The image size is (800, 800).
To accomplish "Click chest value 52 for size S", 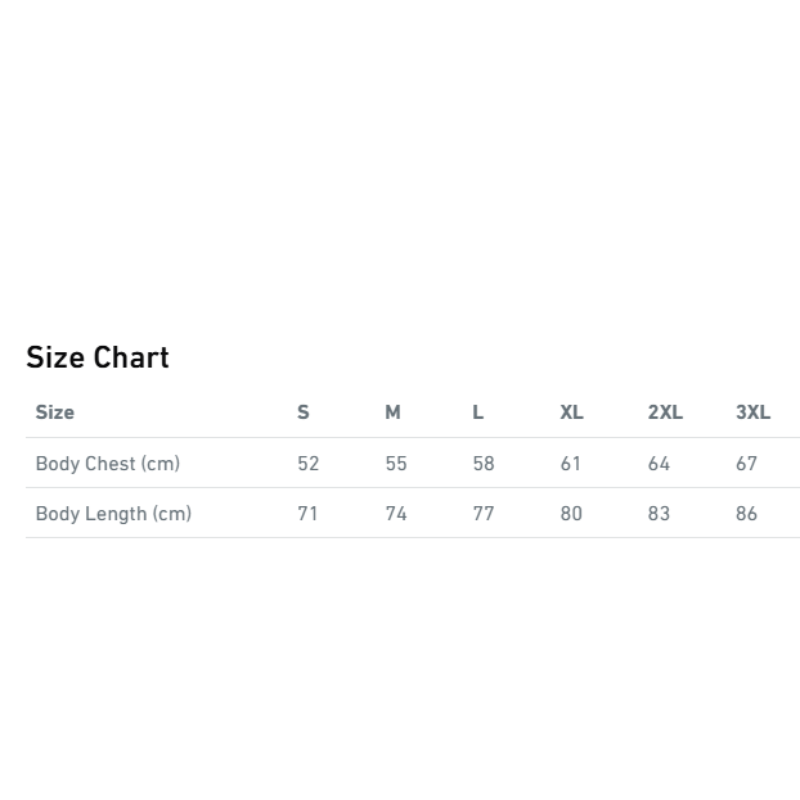I will [x=308, y=464].
